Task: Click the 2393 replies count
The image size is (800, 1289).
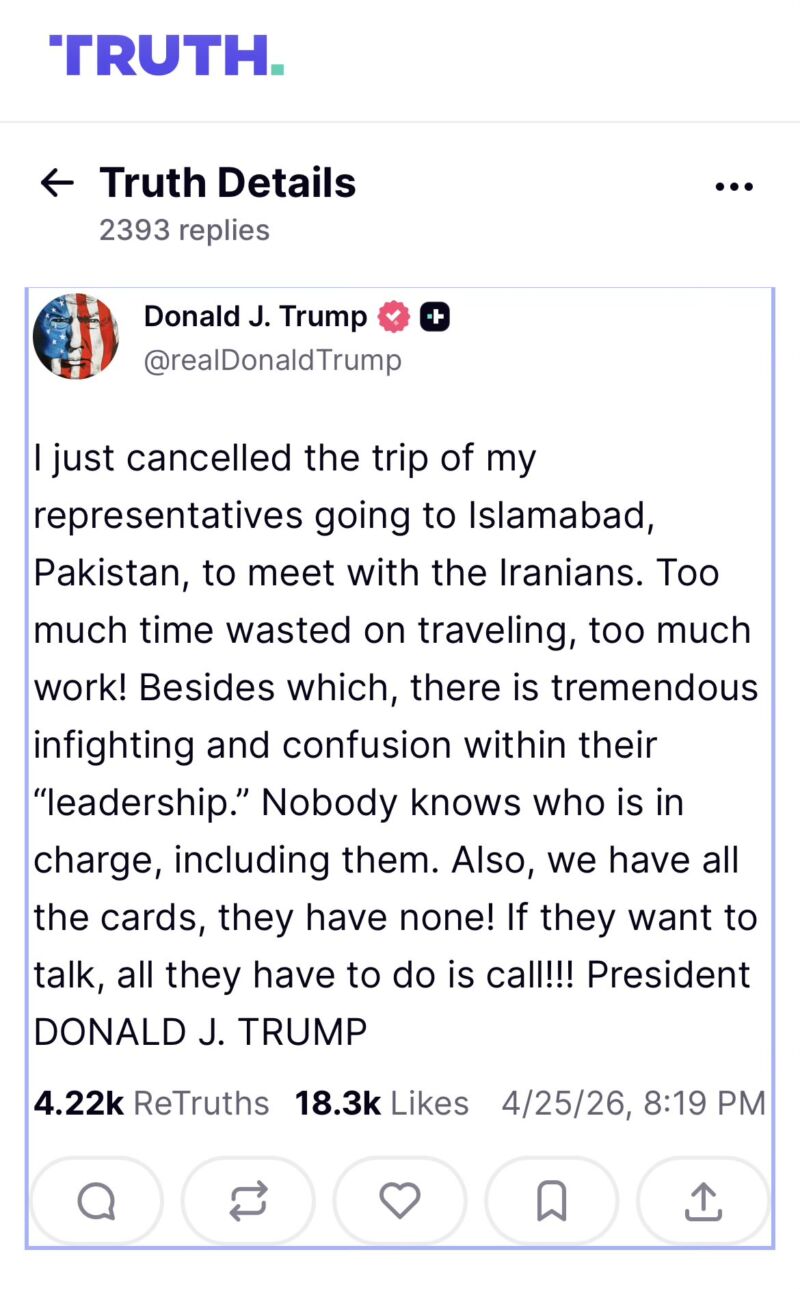Action: pos(184,230)
